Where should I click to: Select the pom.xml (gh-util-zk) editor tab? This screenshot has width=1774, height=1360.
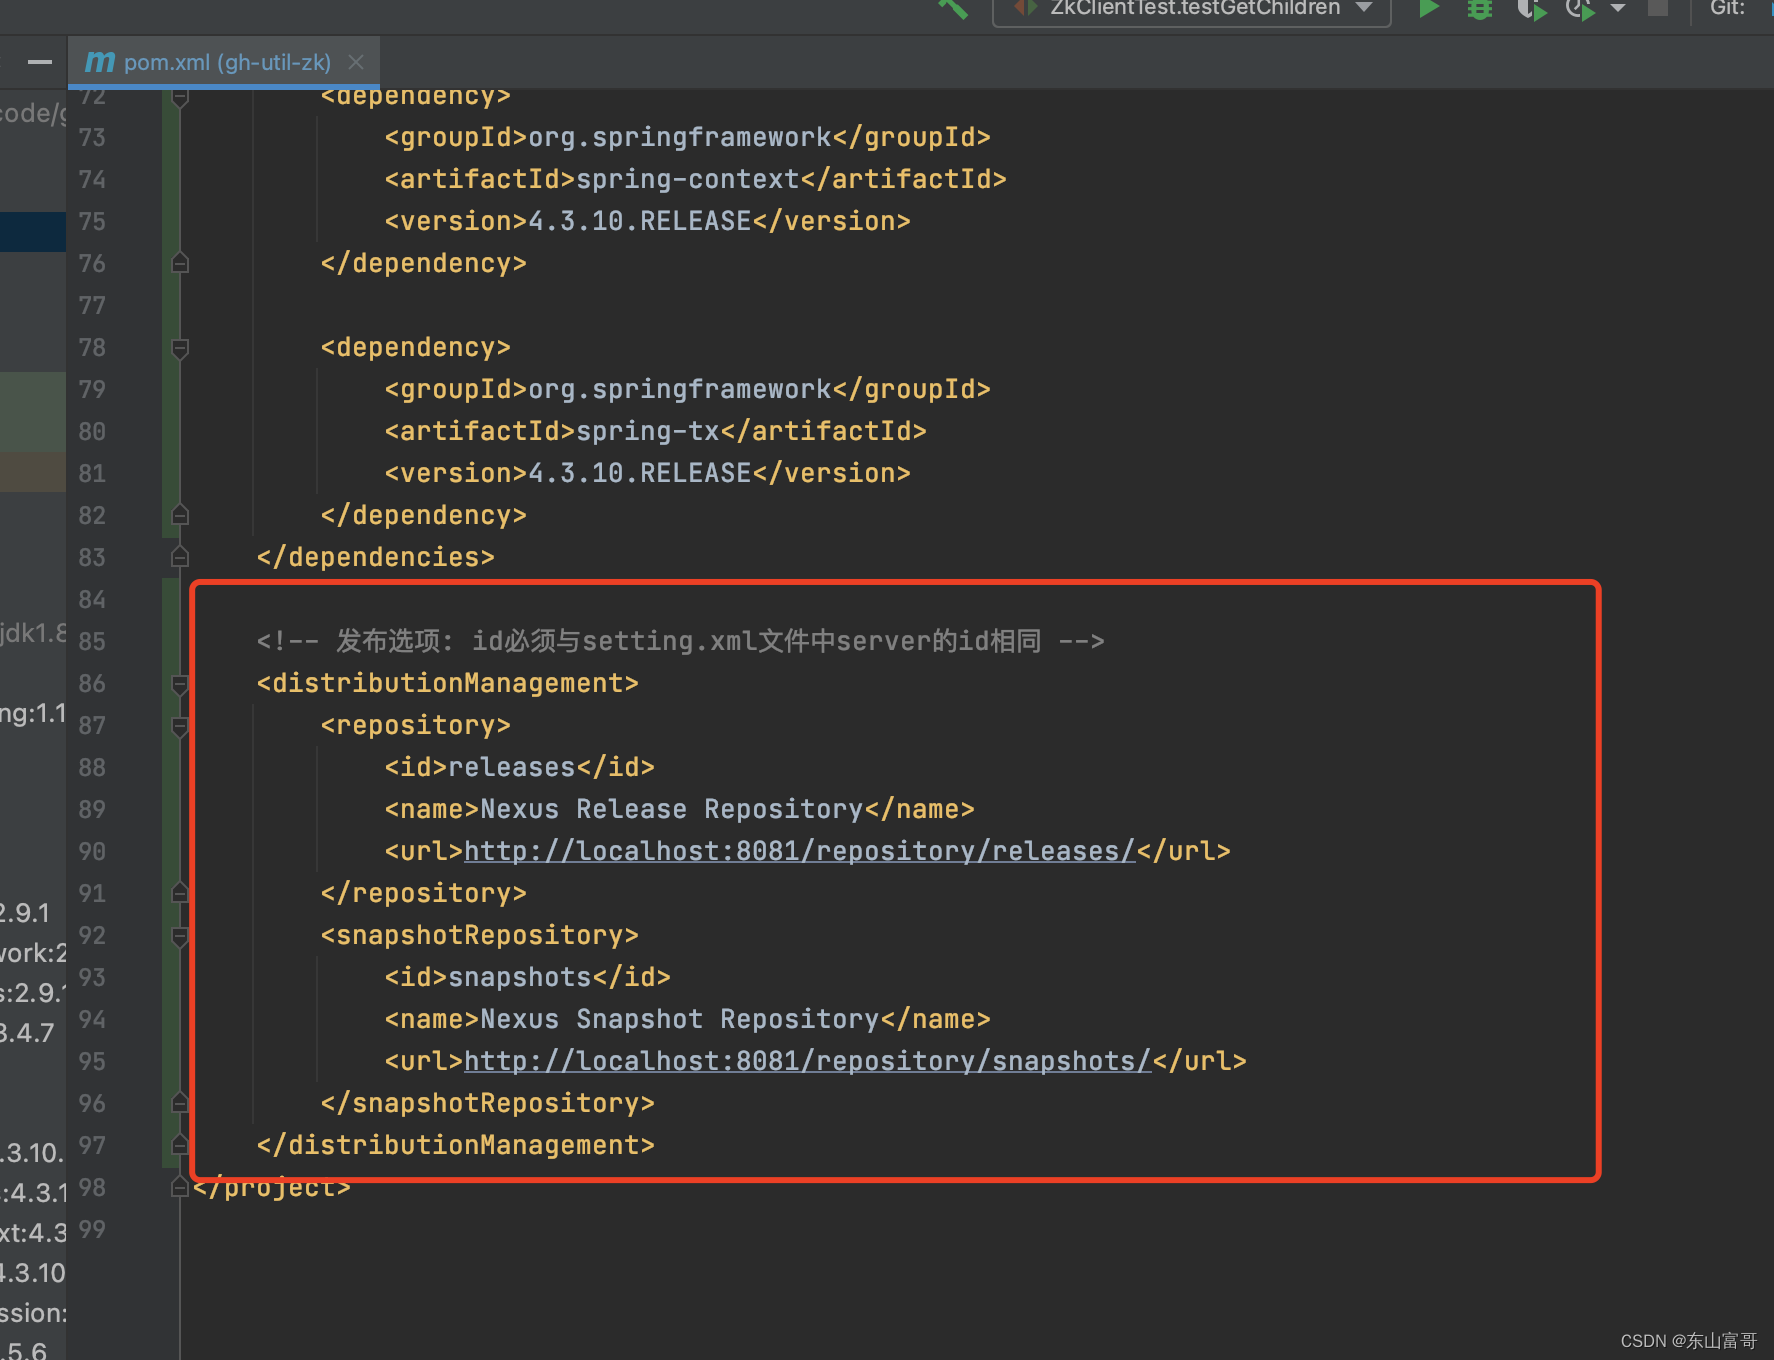tap(226, 62)
